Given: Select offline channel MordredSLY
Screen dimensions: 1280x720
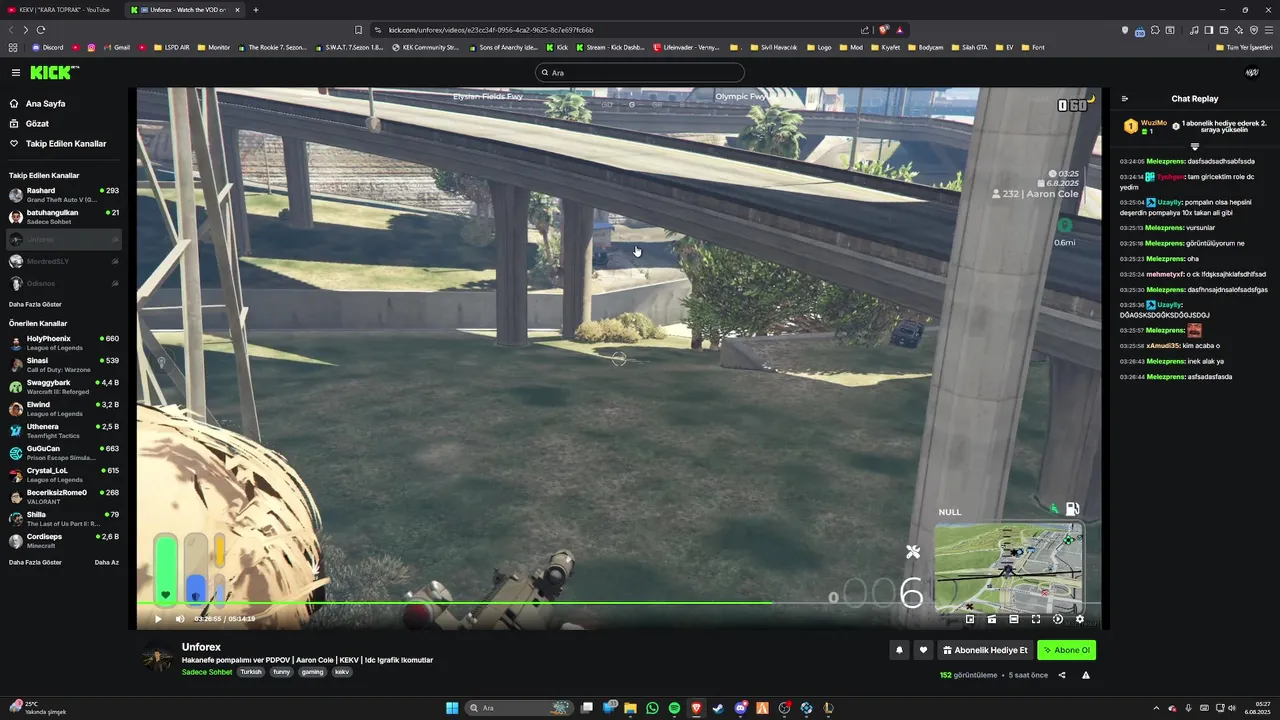Looking at the screenshot, I should [x=64, y=261].
